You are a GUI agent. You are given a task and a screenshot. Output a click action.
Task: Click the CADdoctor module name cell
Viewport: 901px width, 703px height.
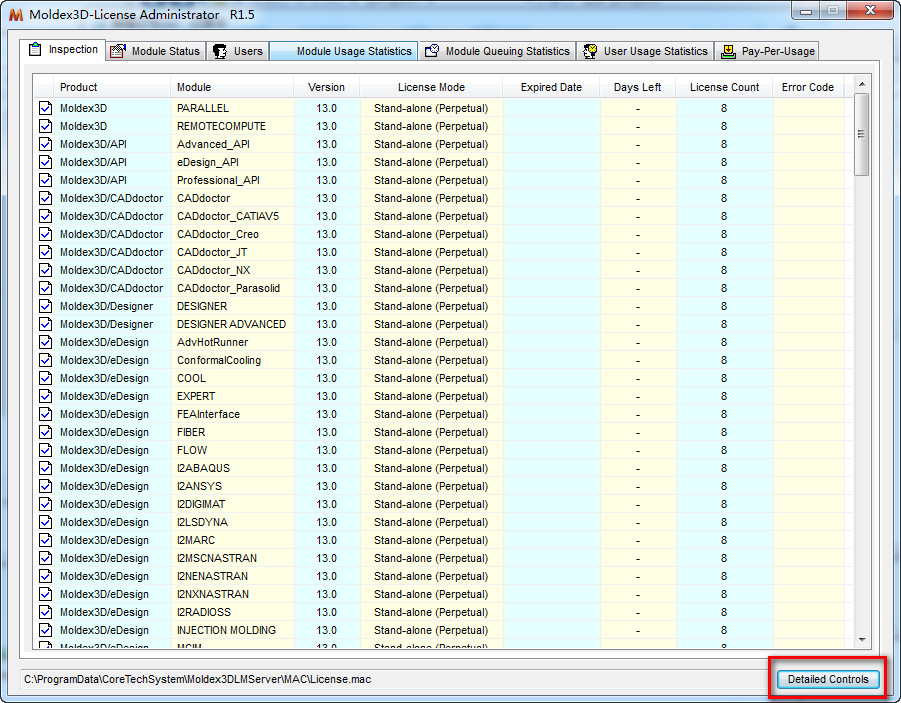coord(232,198)
